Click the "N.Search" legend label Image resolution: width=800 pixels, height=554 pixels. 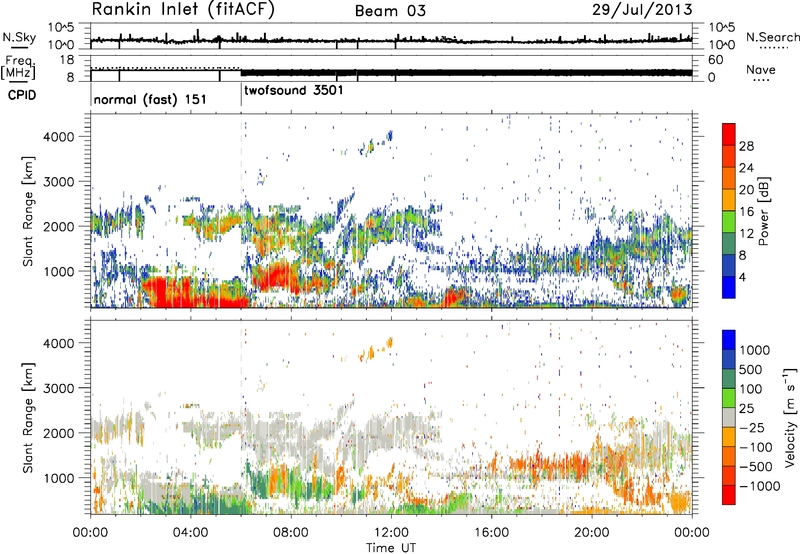[772, 37]
